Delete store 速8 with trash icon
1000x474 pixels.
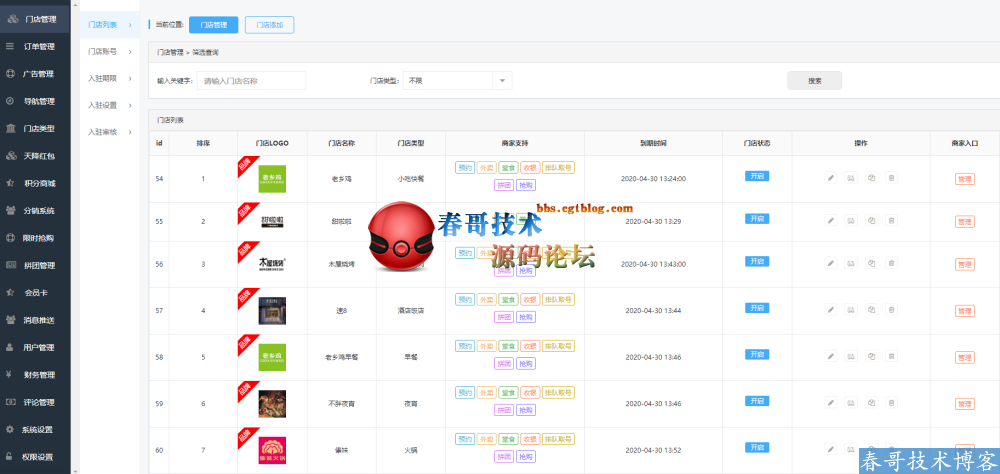892,309
